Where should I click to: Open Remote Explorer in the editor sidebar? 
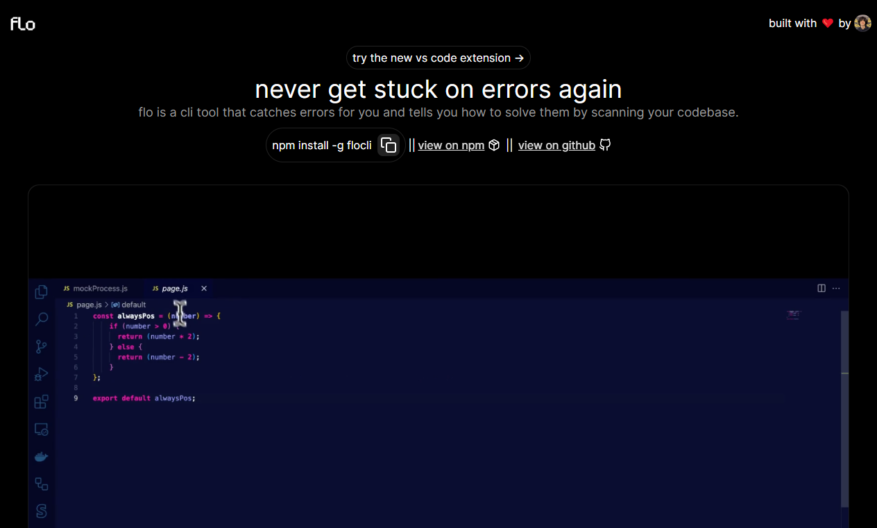point(41,429)
